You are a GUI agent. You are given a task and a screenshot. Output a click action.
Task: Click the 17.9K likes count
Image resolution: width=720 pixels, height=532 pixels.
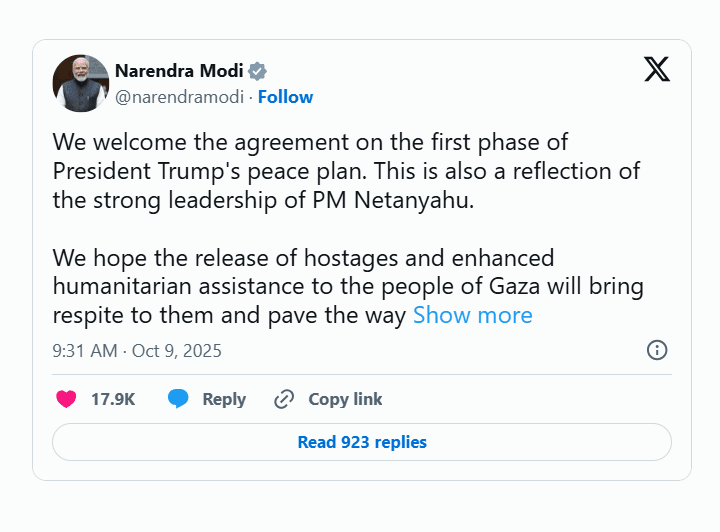point(113,399)
